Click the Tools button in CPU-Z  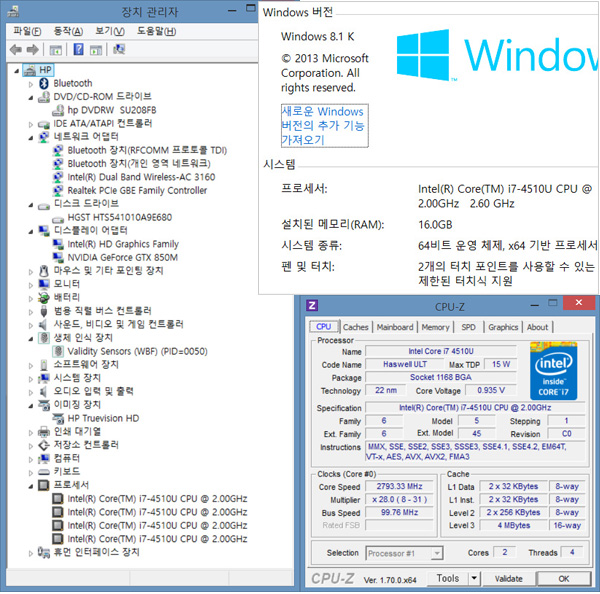click(x=448, y=578)
